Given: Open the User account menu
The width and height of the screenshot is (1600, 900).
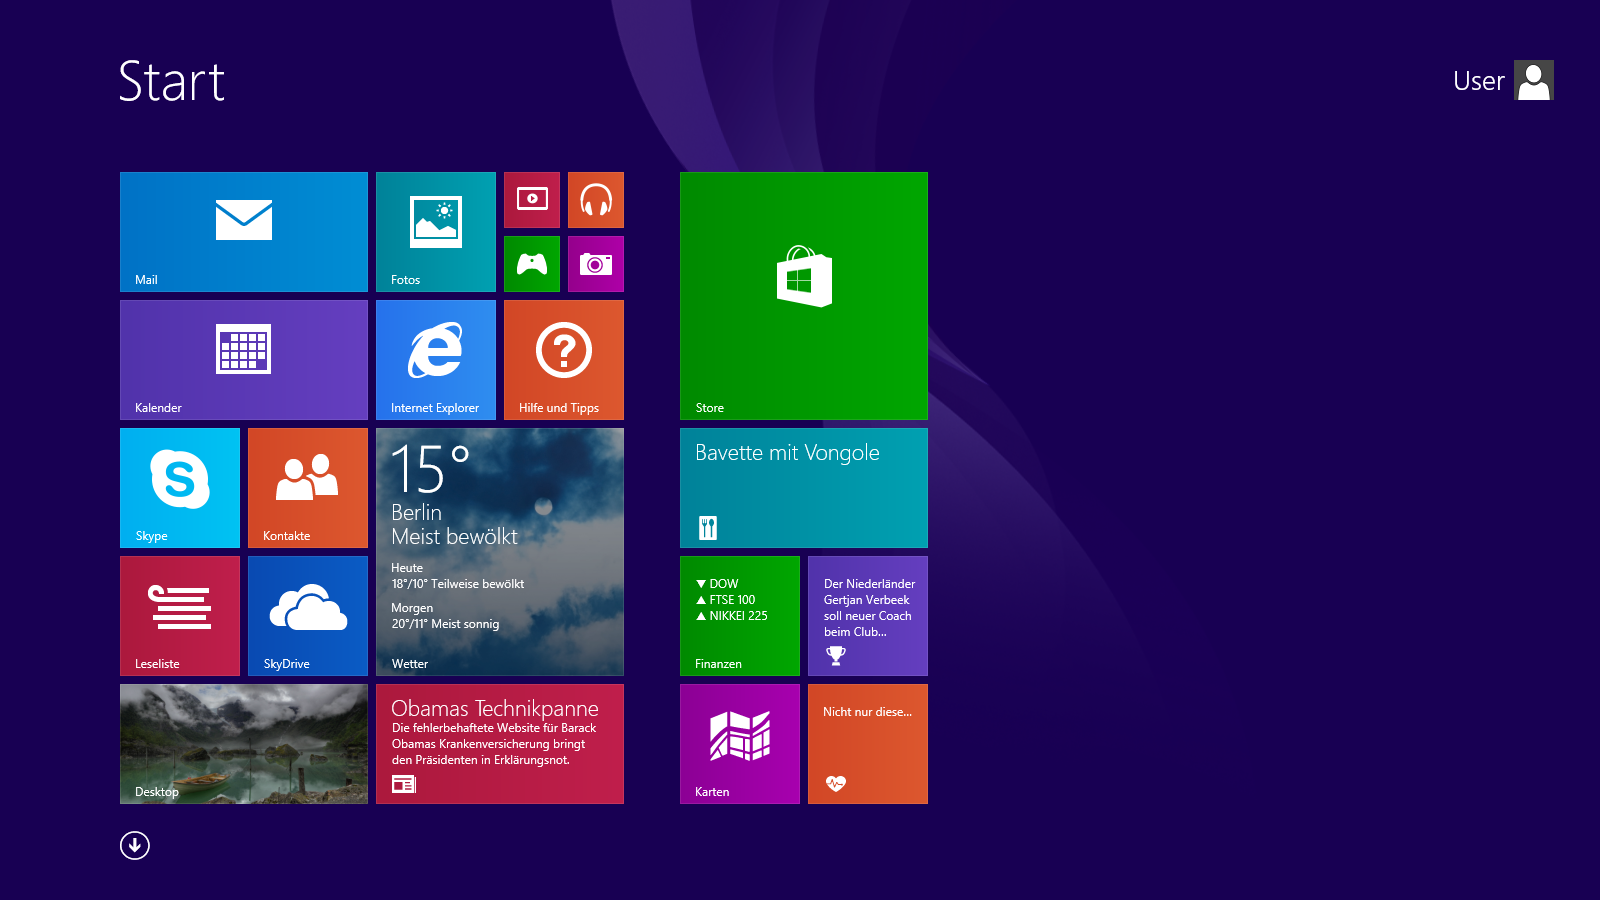Looking at the screenshot, I should pyautogui.click(x=1502, y=81).
